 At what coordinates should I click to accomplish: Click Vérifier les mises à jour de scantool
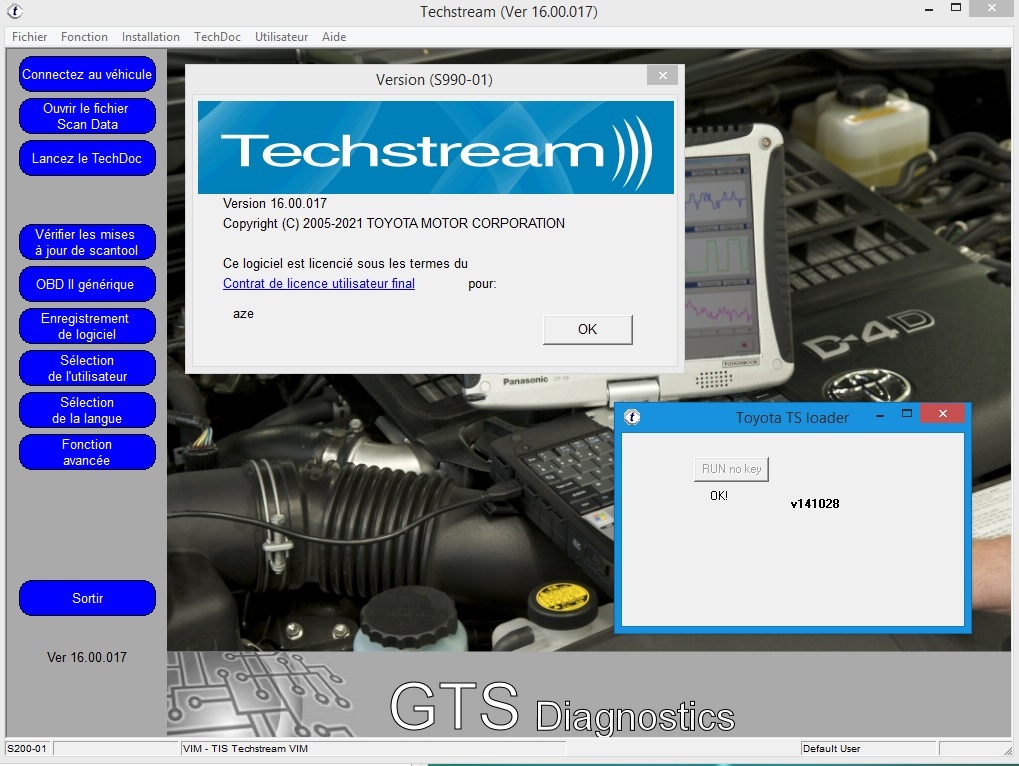tap(87, 241)
